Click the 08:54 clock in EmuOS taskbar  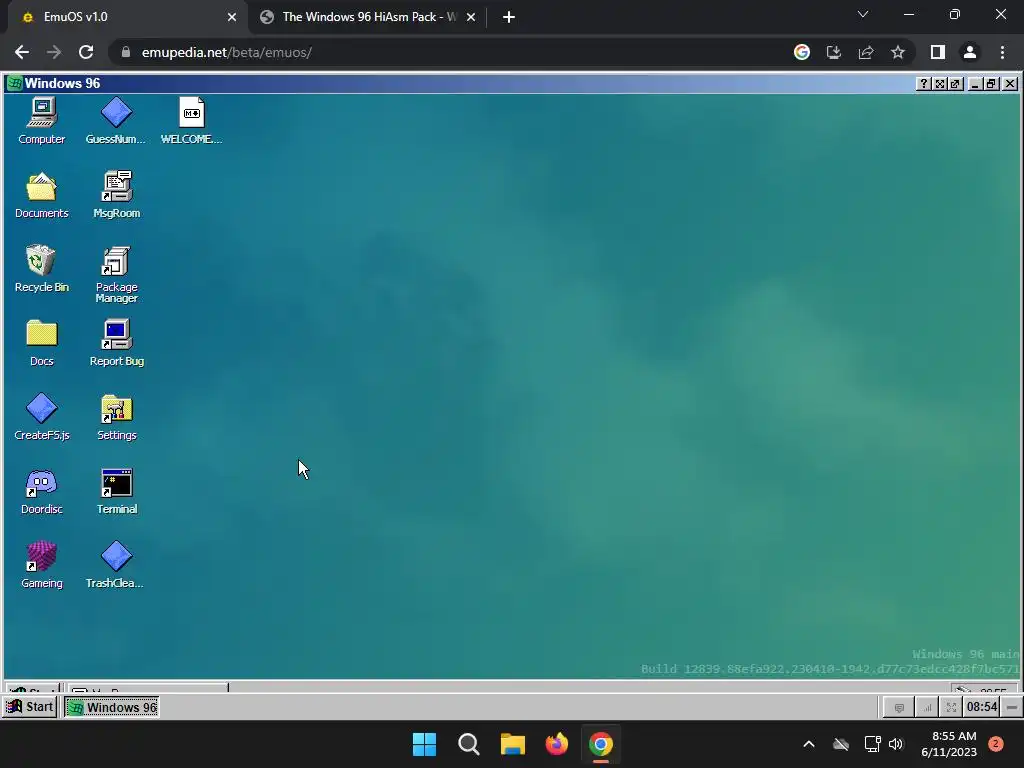click(x=982, y=707)
